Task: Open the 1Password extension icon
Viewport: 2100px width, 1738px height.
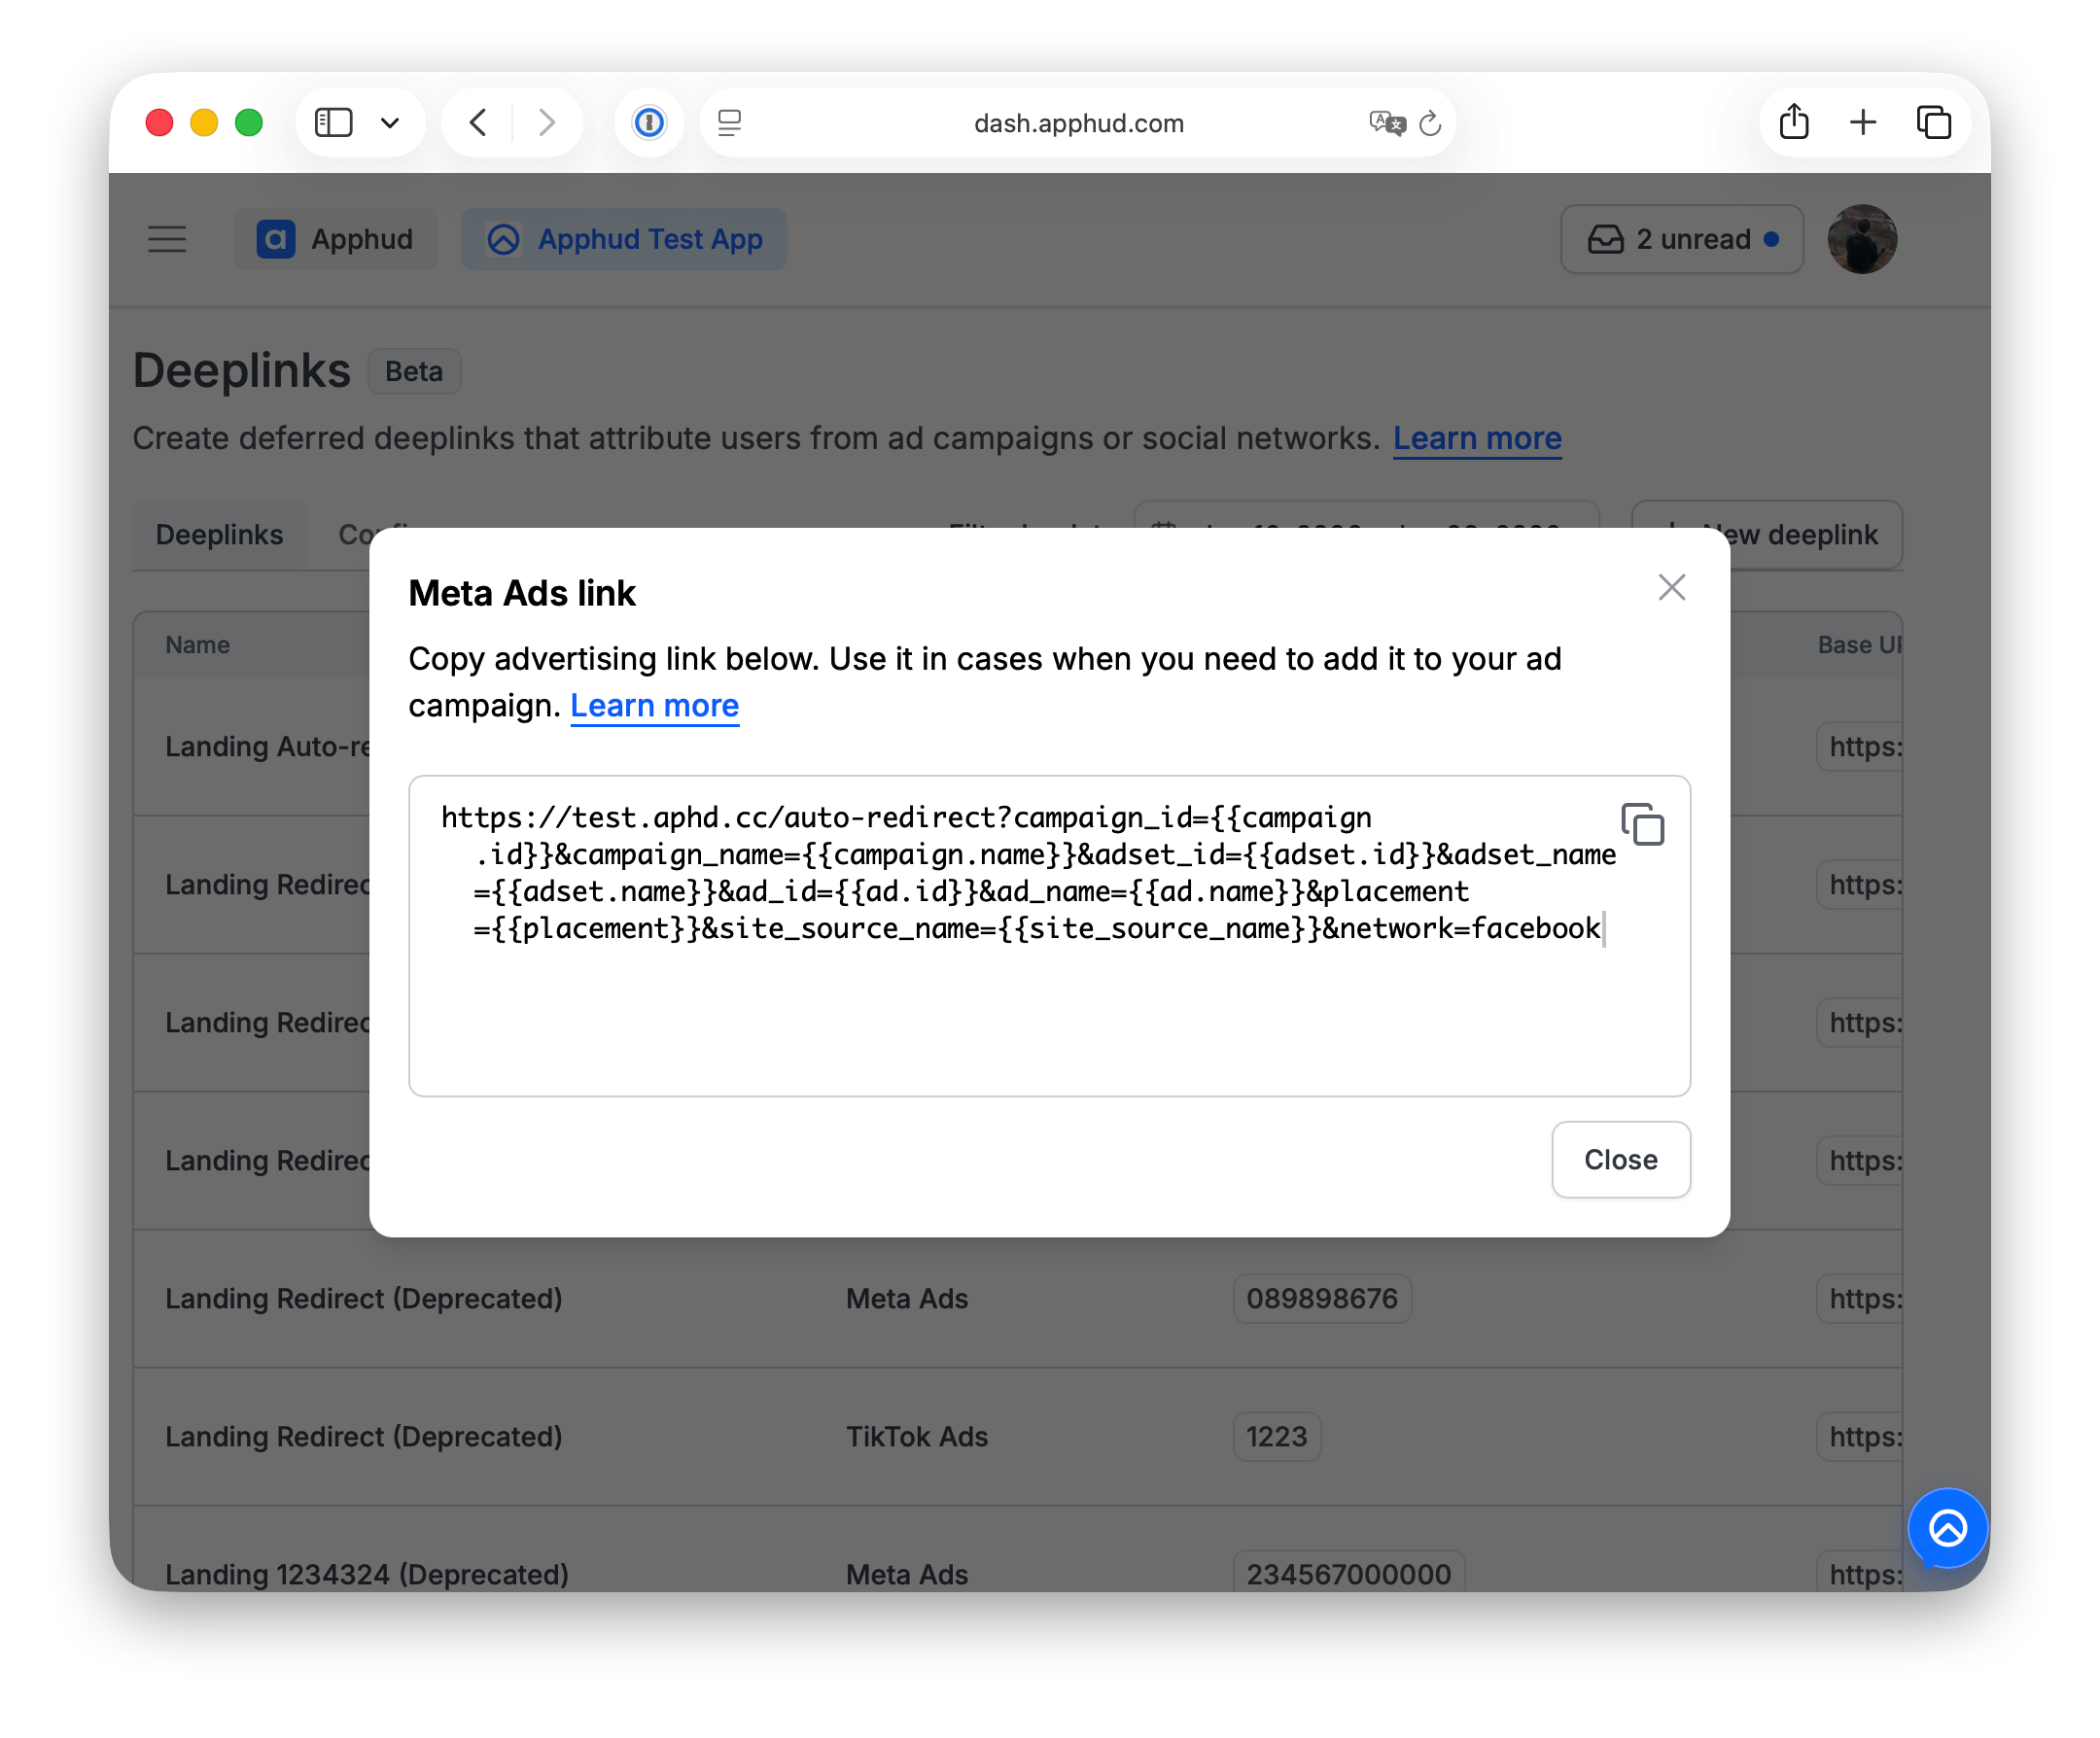Action: 649,123
